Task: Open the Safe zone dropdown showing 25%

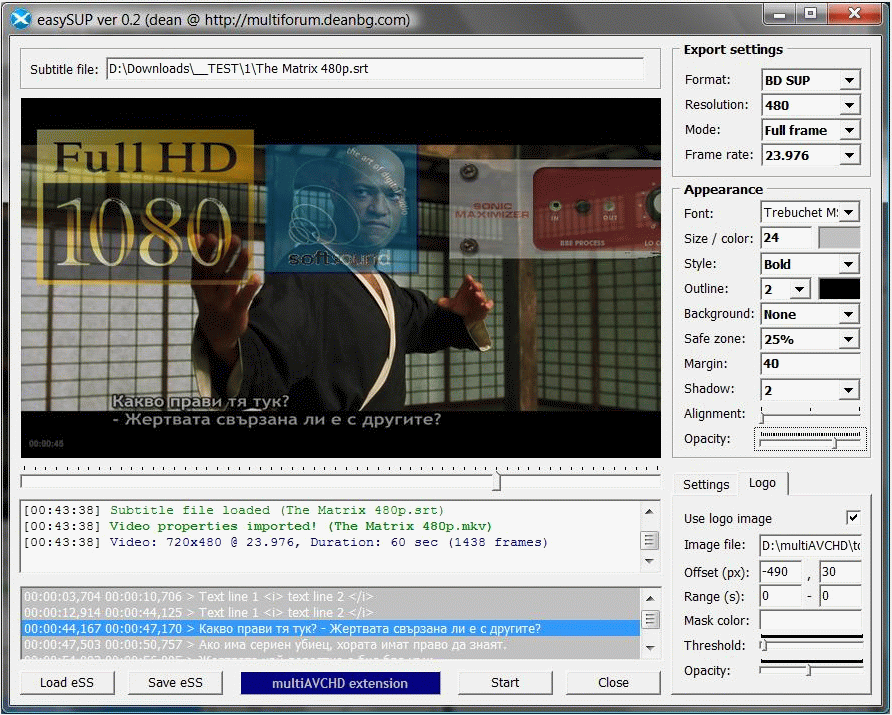Action: [810, 340]
